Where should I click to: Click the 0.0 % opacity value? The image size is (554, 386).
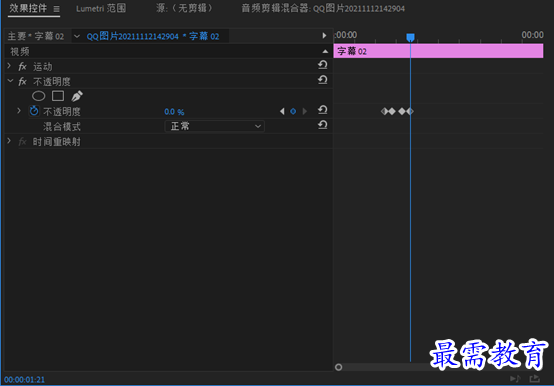[x=174, y=112]
